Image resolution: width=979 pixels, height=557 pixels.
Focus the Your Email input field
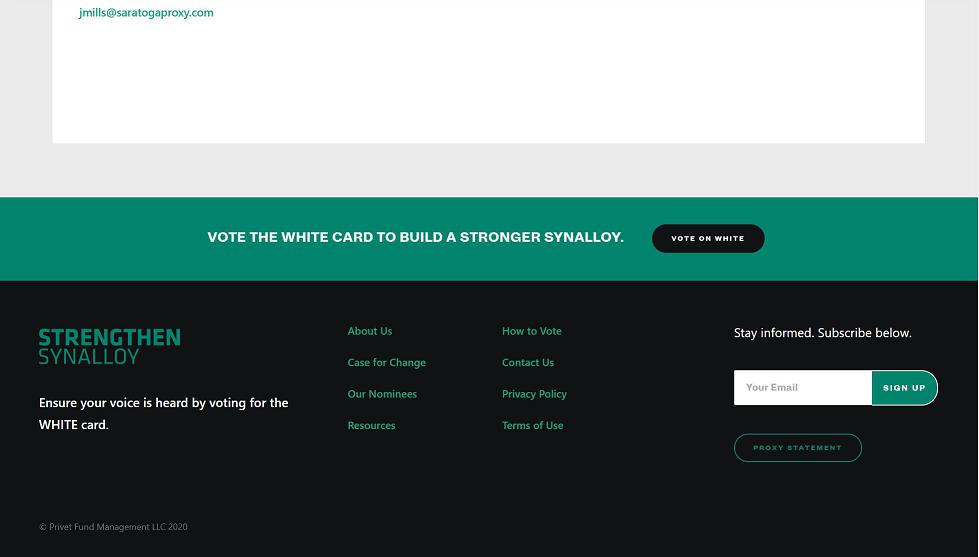[802, 388]
